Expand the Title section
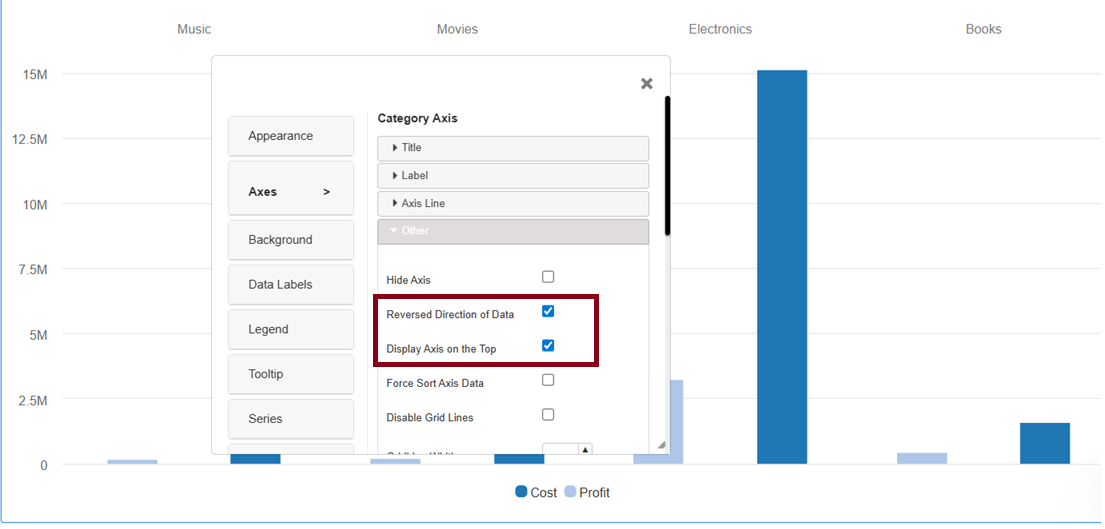This screenshot has width=1105, height=529. tap(512, 148)
